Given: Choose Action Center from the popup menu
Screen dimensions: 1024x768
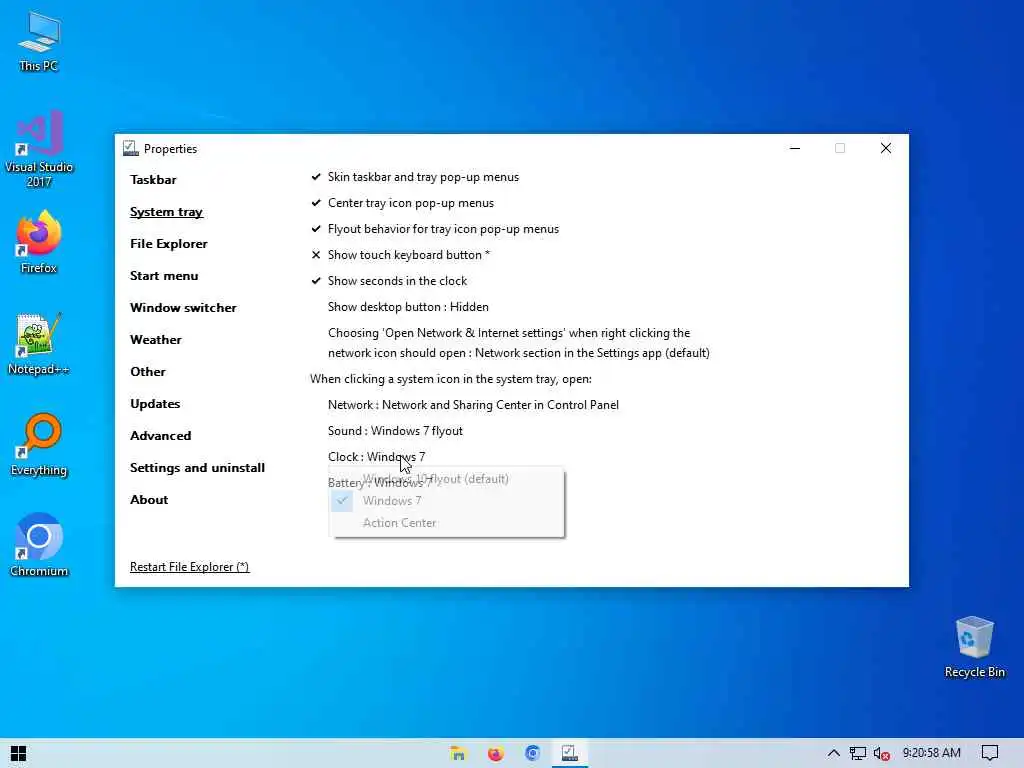Looking at the screenshot, I should click(x=447, y=523).
